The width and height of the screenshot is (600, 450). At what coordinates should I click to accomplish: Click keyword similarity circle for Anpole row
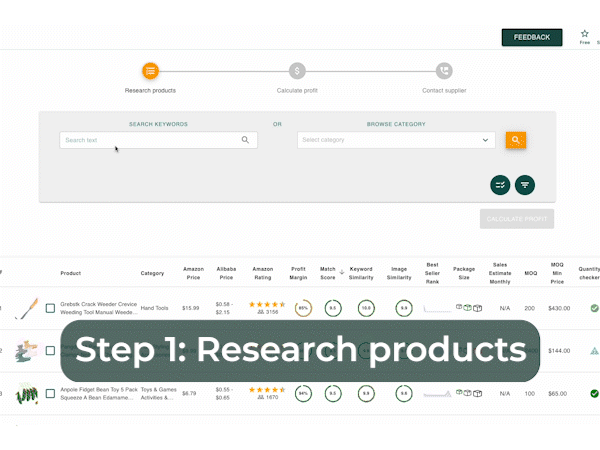pyautogui.click(x=366, y=393)
